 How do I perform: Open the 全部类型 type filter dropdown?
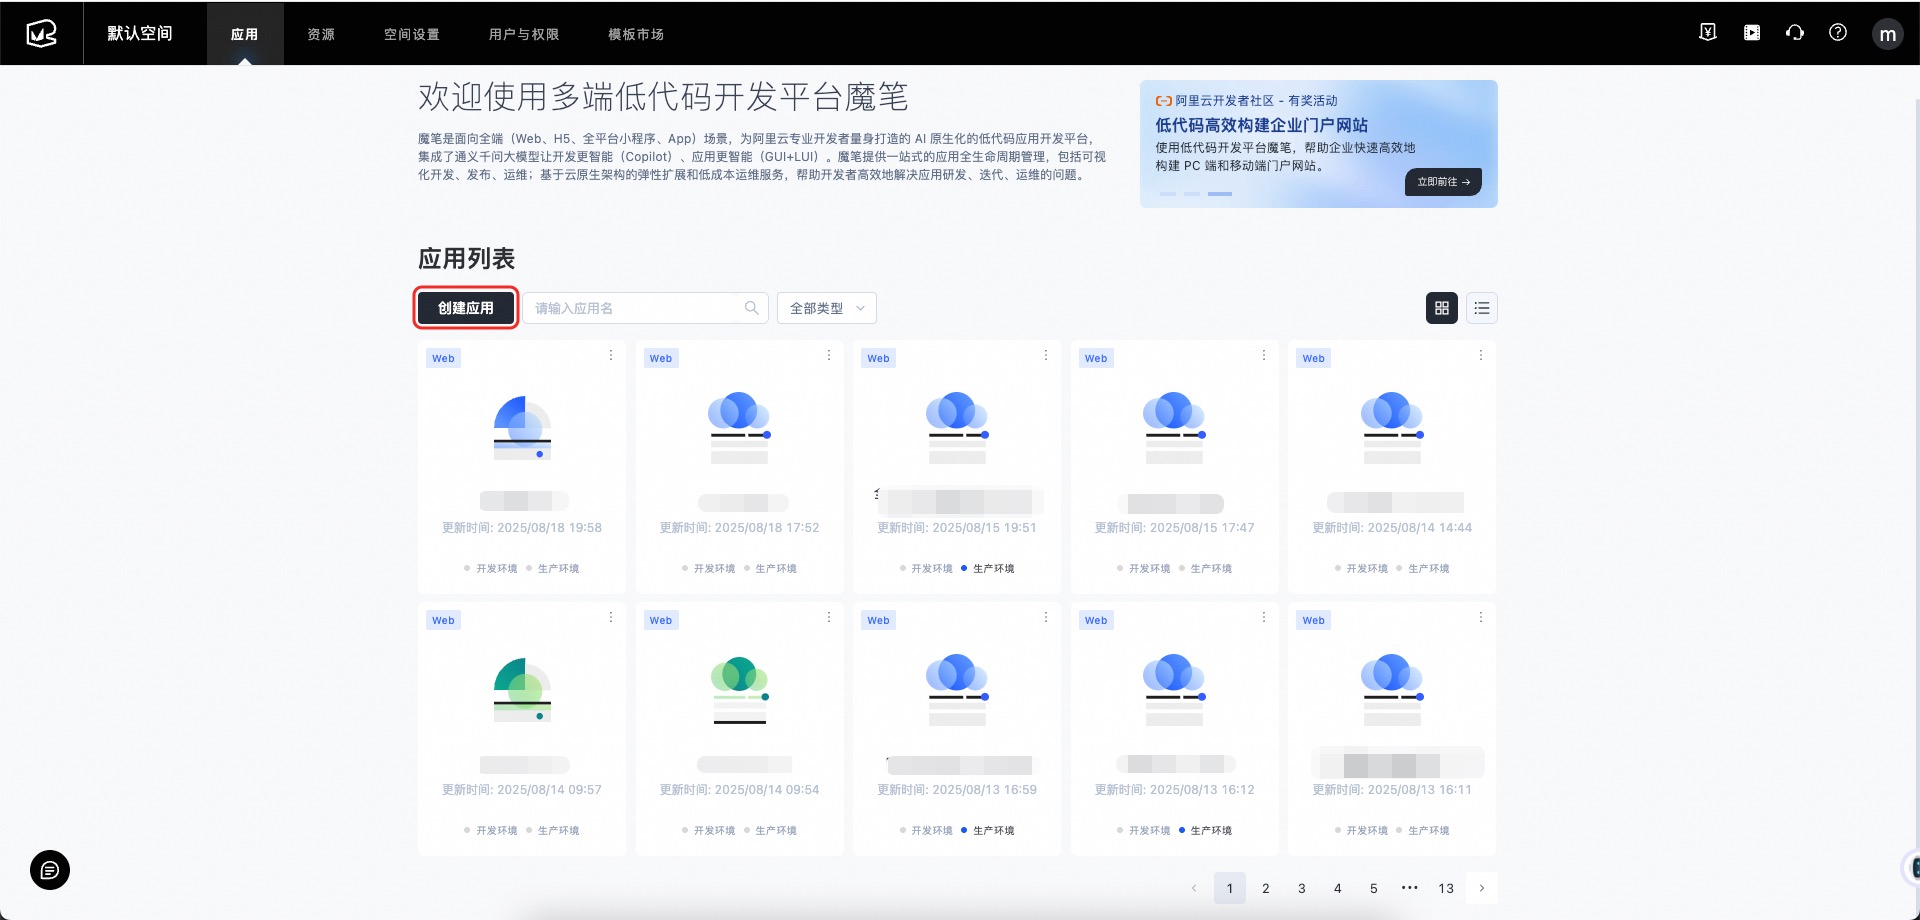pyautogui.click(x=827, y=308)
